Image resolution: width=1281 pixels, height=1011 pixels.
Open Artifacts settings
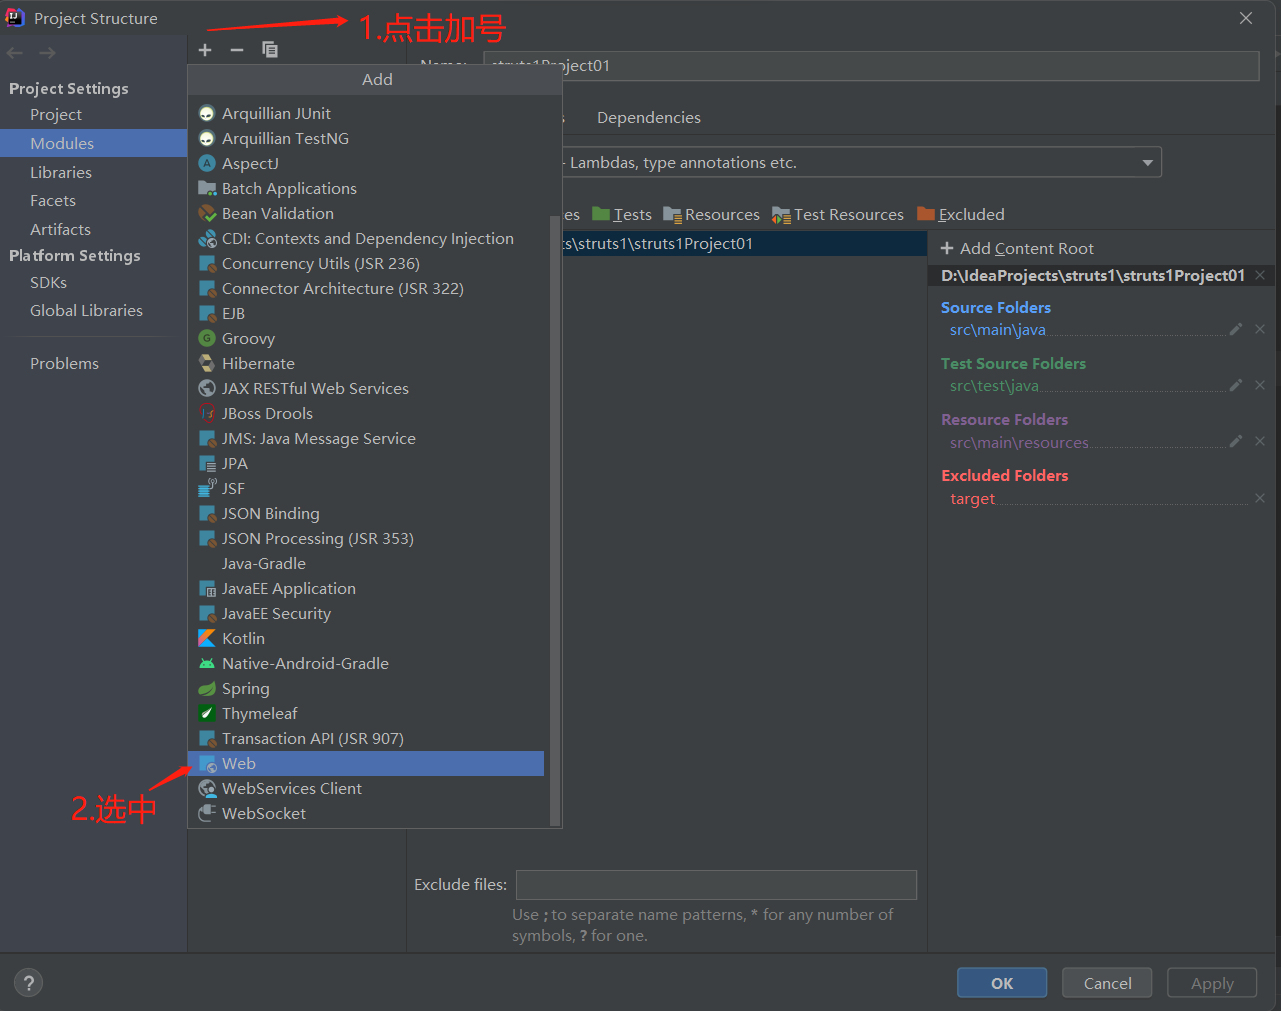tap(93, 230)
